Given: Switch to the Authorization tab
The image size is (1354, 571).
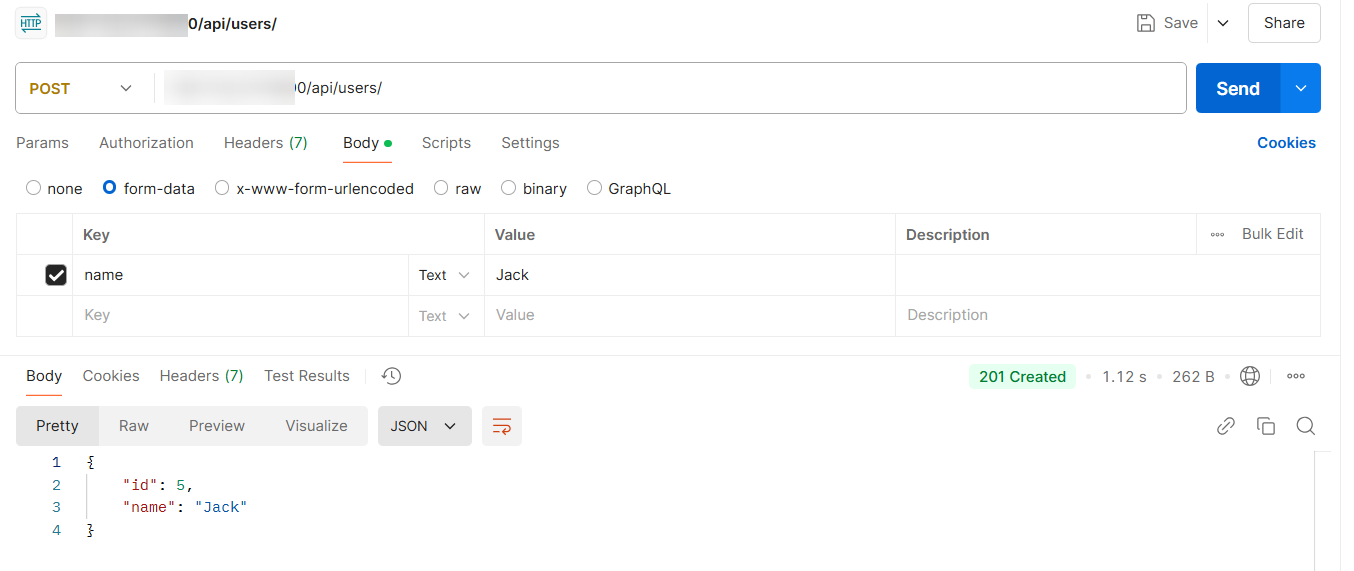Looking at the screenshot, I should (x=146, y=143).
